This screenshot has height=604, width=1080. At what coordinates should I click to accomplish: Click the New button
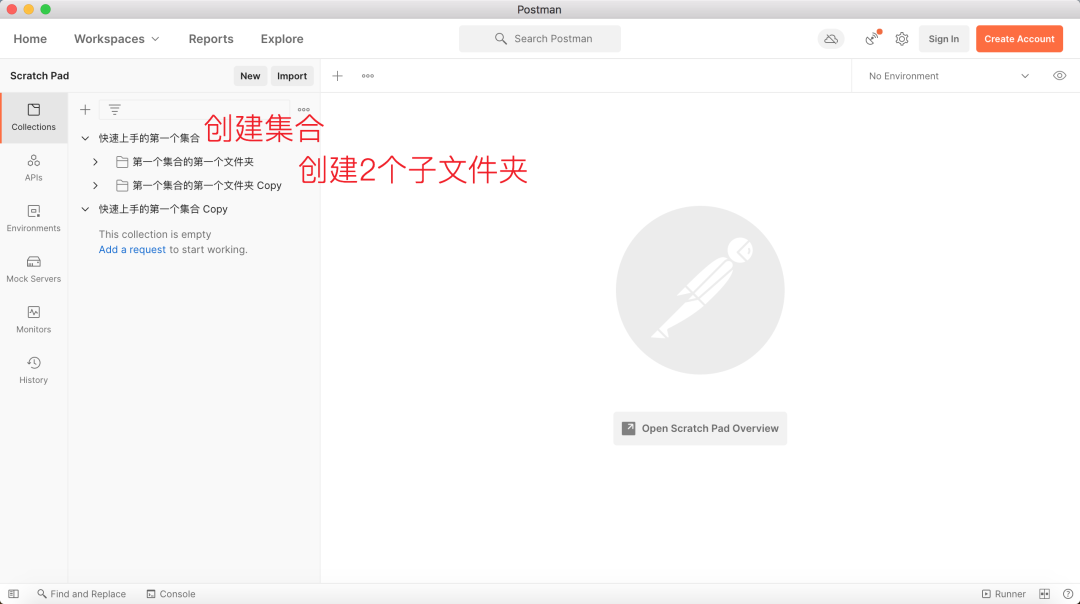tap(250, 76)
